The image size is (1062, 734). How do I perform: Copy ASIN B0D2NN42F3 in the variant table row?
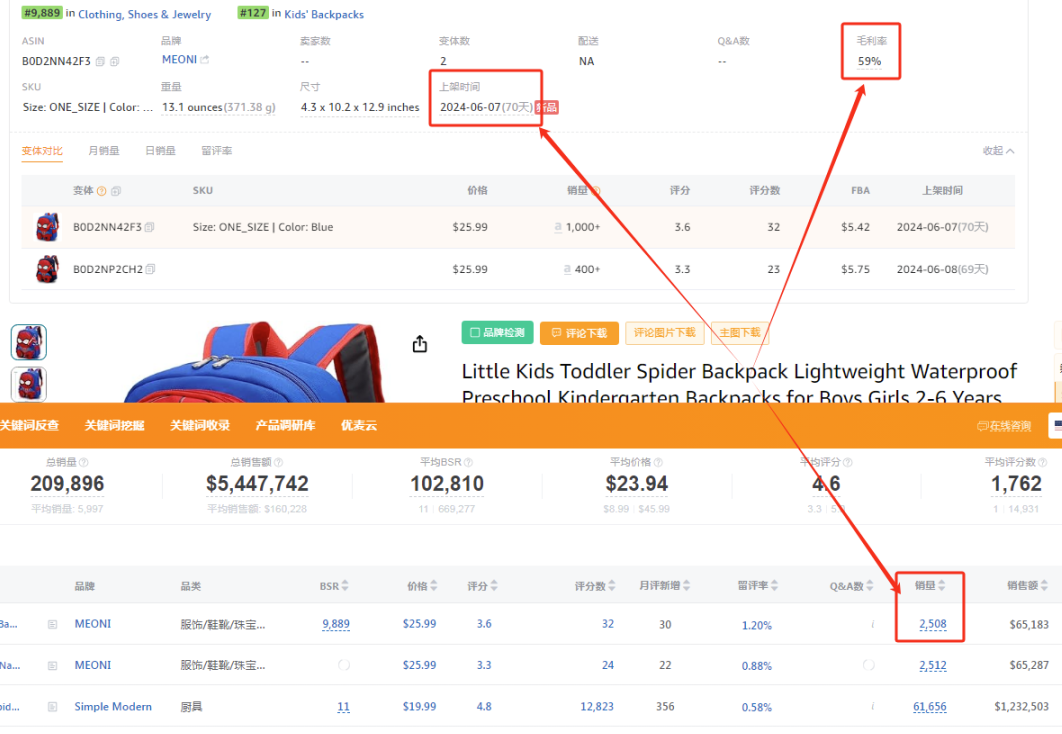coord(150,227)
